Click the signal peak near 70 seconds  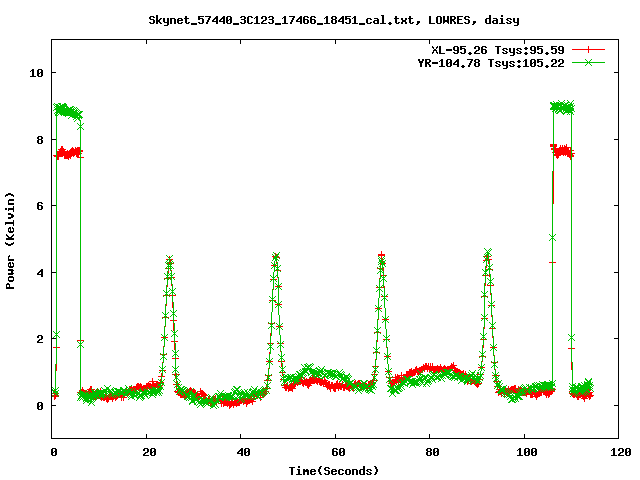382,256
